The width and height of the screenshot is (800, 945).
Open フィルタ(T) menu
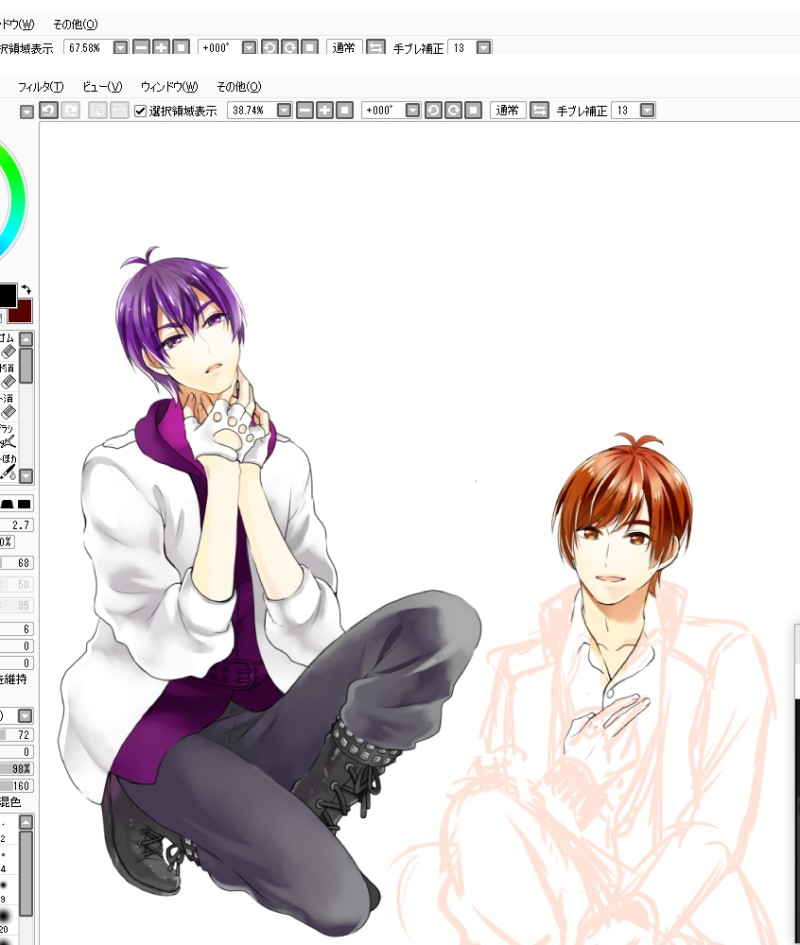(40, 87)
